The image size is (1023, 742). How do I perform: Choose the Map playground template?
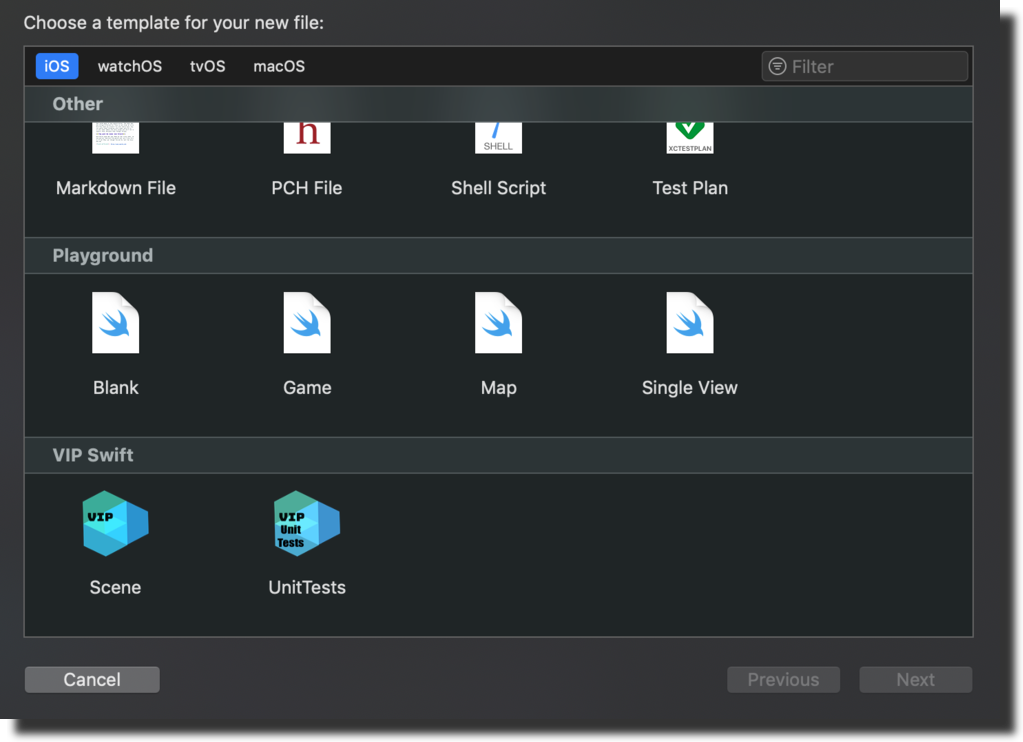point(498,322)
